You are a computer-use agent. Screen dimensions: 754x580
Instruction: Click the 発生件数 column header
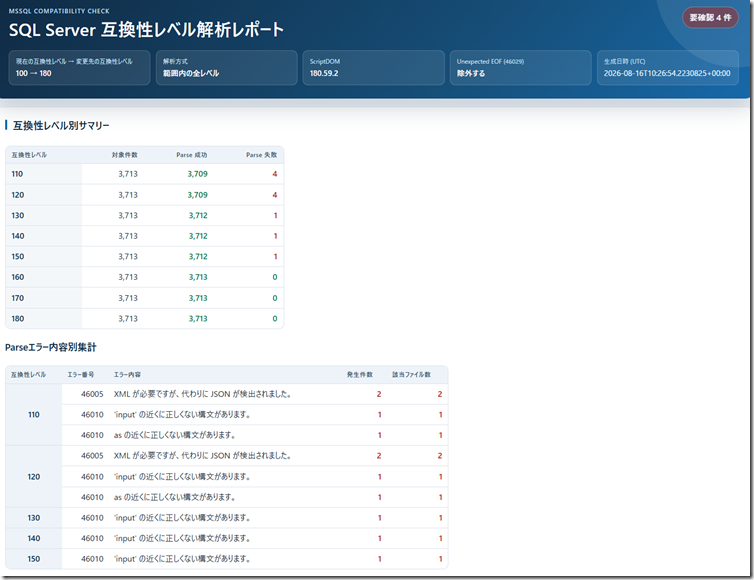click(x=360, y=375)
